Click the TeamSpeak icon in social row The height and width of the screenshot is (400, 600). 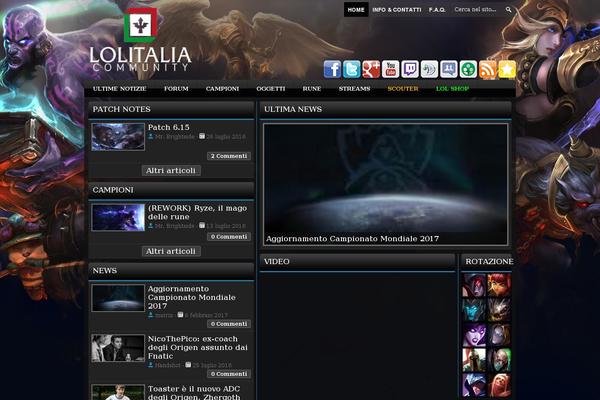pos(429,69)
